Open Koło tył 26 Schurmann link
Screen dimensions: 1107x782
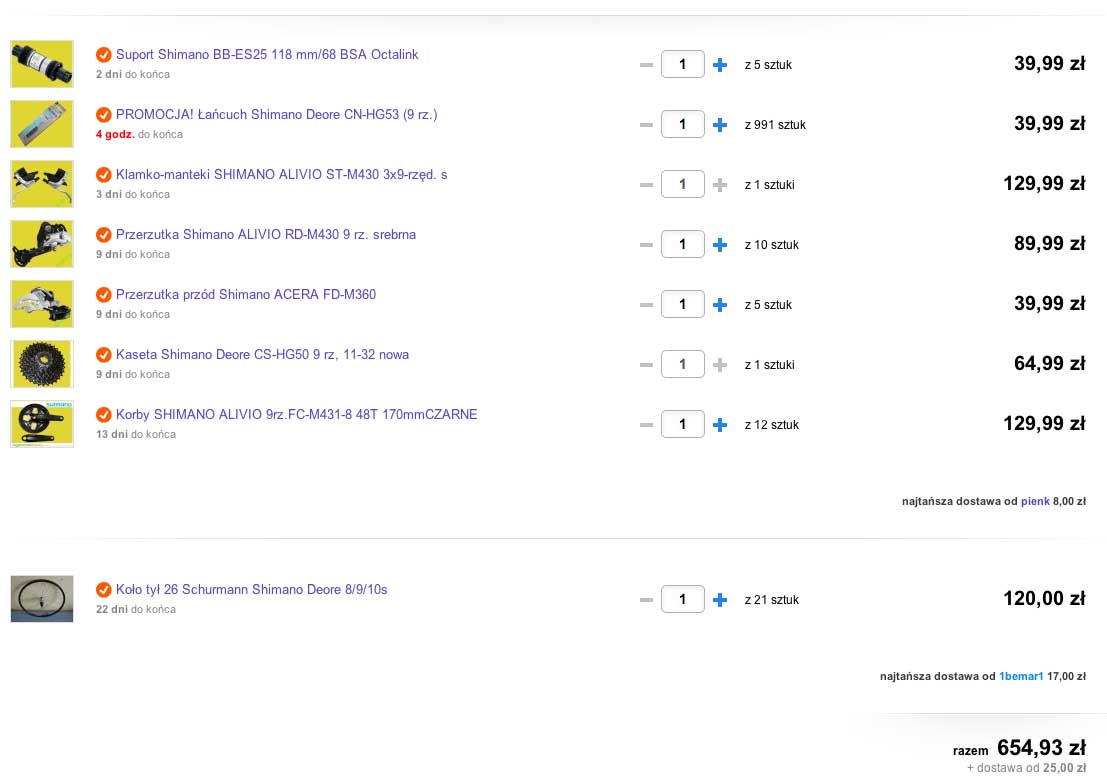click(251, 589)
